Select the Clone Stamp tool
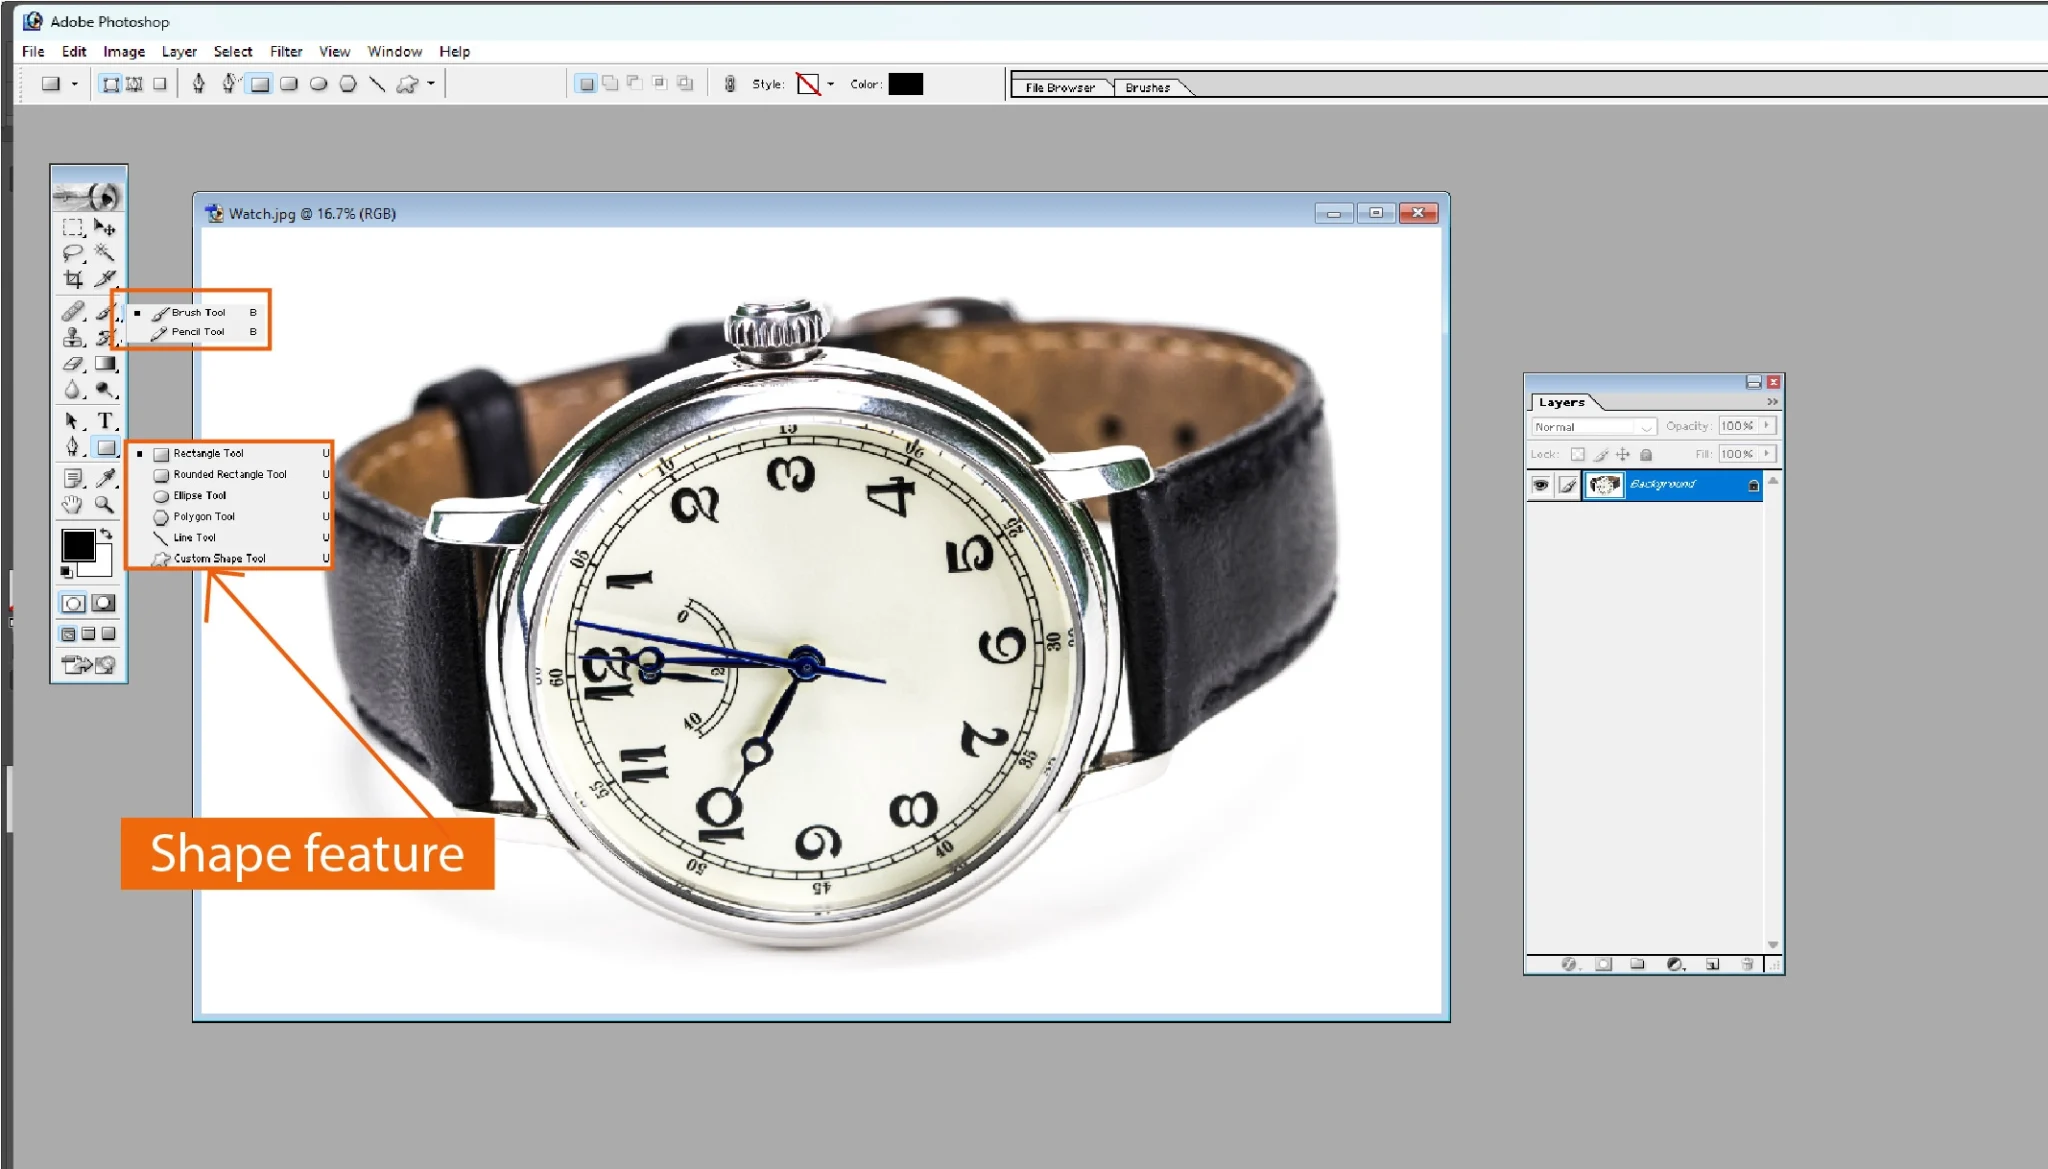 coord(73,338)
